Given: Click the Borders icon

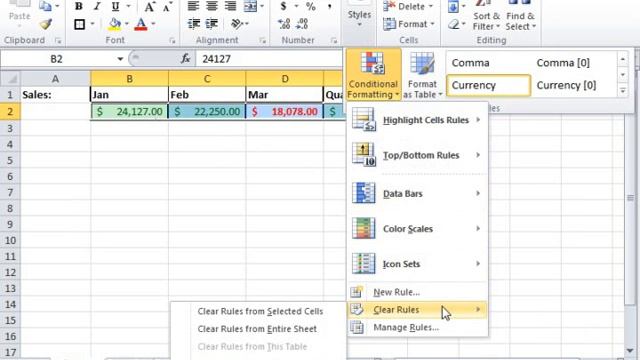Looking at the screenshot, I should point(80,24).
